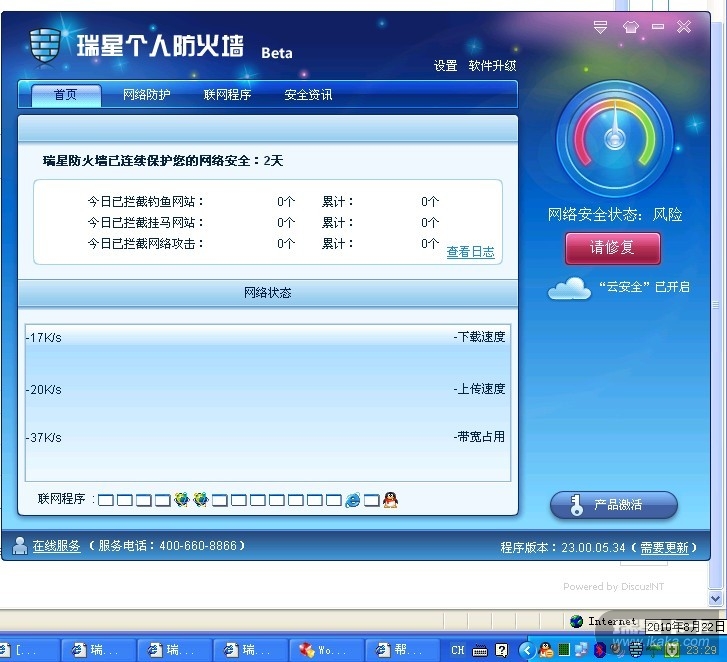Click the system clock showing 23:29
Viewport: 727px width, 662px height.
point(701,650)
